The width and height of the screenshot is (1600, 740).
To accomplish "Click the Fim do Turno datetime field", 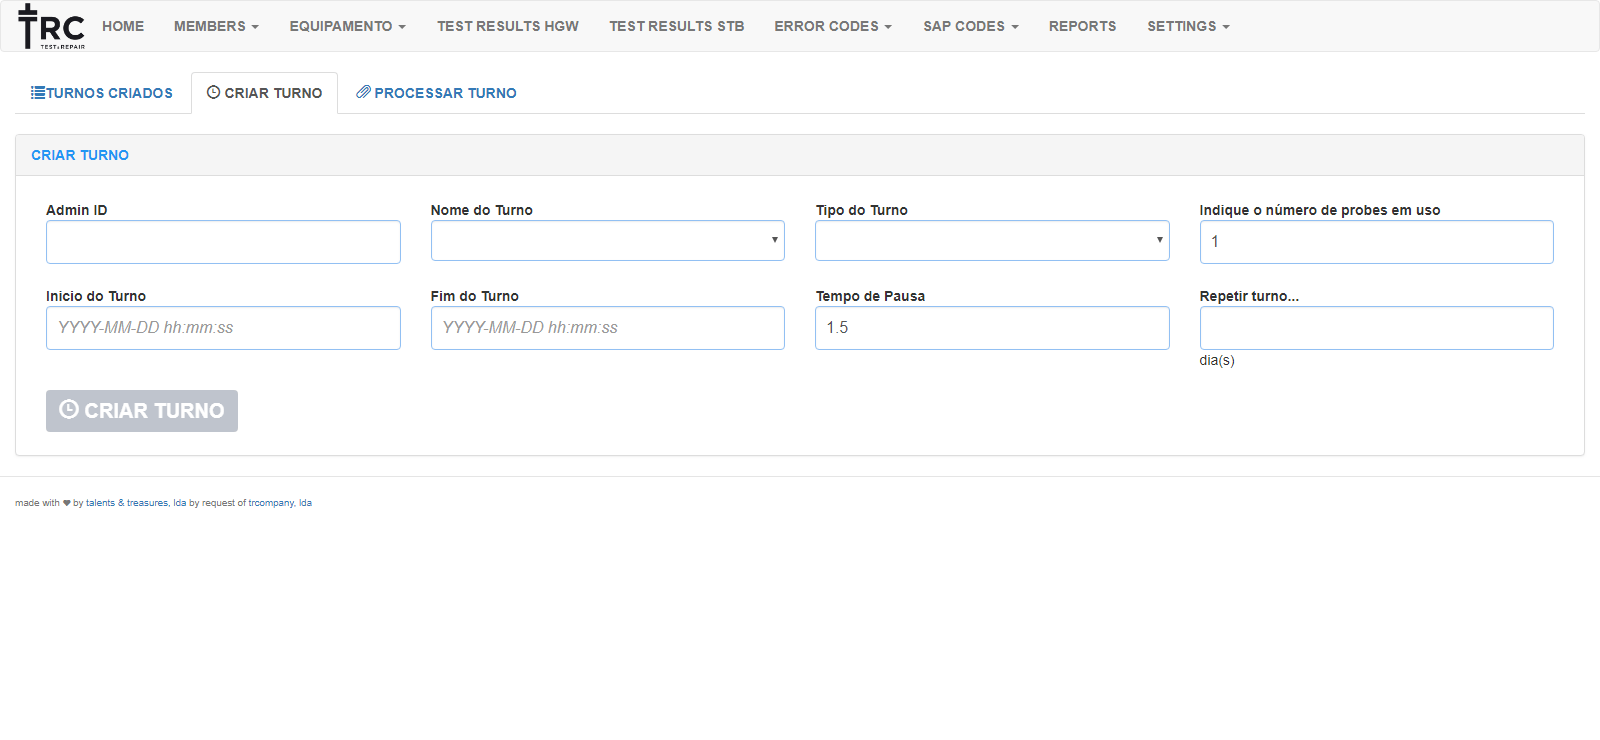I will point(607,328).
